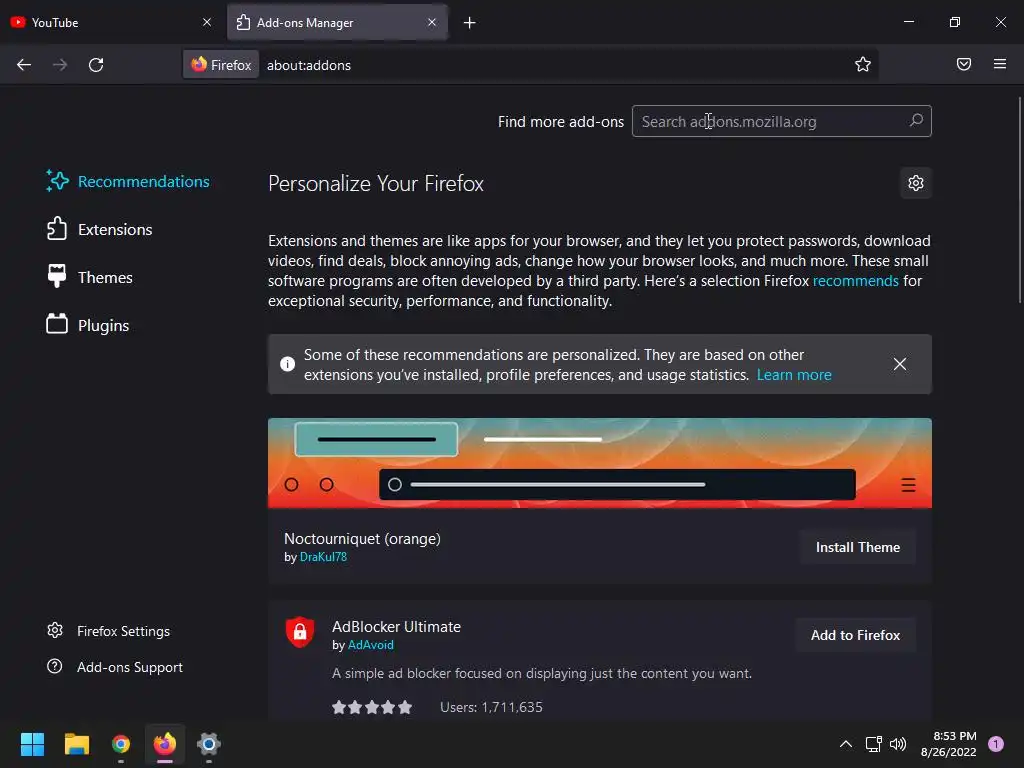Open Google Chrome from the taskbar
This screenshot has width=1024, height=768.
(121, 744)
